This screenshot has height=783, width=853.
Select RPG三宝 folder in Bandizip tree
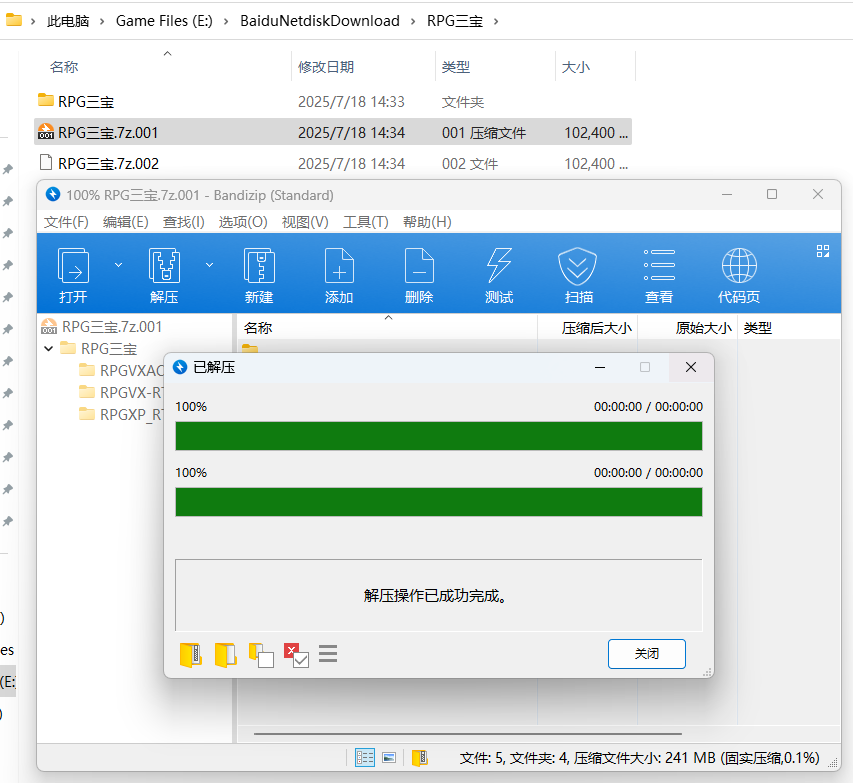(x=98, y=348)
